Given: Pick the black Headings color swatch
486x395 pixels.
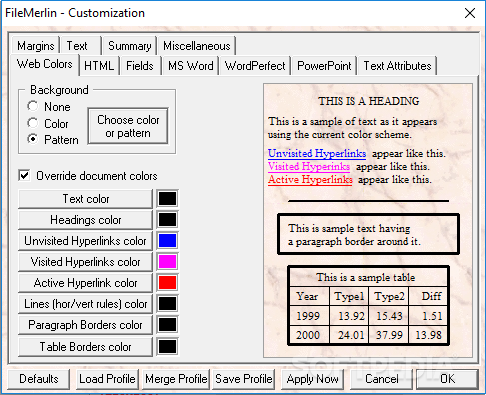Looking at the screenshot, I should pyautogui.click(x=167, y=220).
